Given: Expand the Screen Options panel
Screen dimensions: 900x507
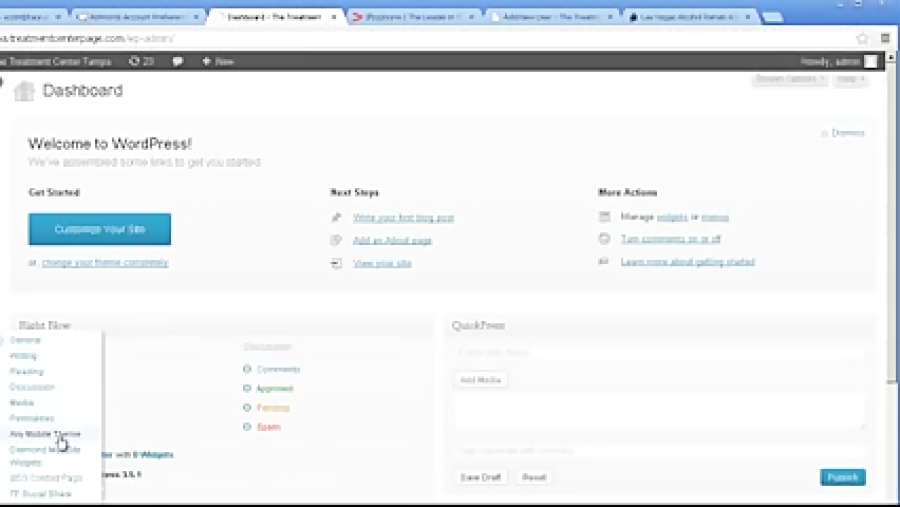Looking at the screenshot, I should coord(790,79).
